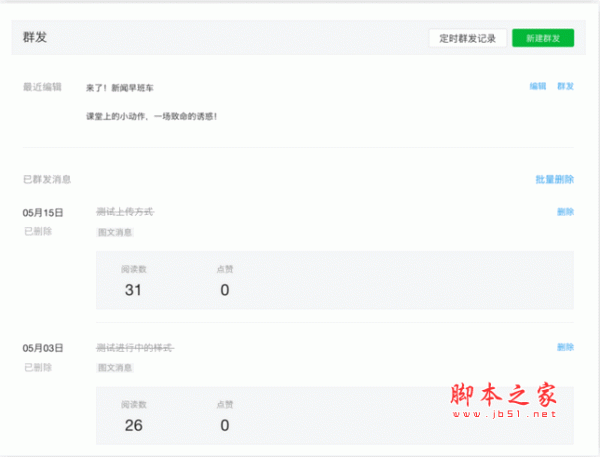This screenshot has height=457, width=600.
Task: Click 点赞 label in 05月15日 stats
Action: pos(225,269)
